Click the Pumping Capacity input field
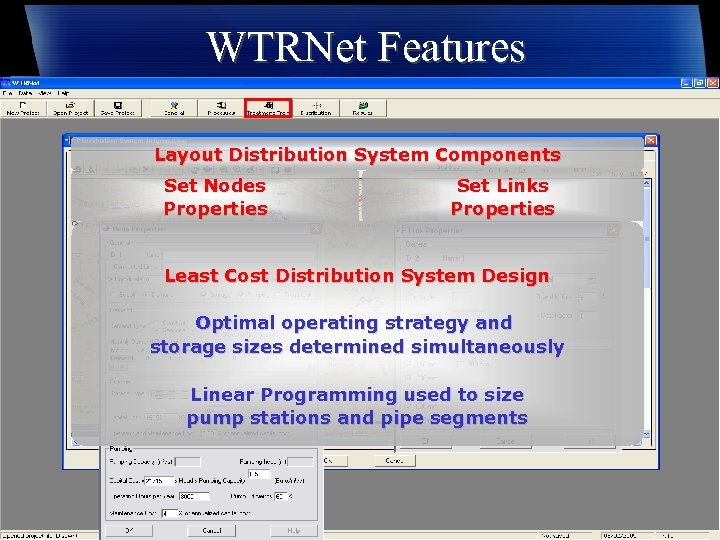This screenshot has width=720, height=540. tap(188, 462)
